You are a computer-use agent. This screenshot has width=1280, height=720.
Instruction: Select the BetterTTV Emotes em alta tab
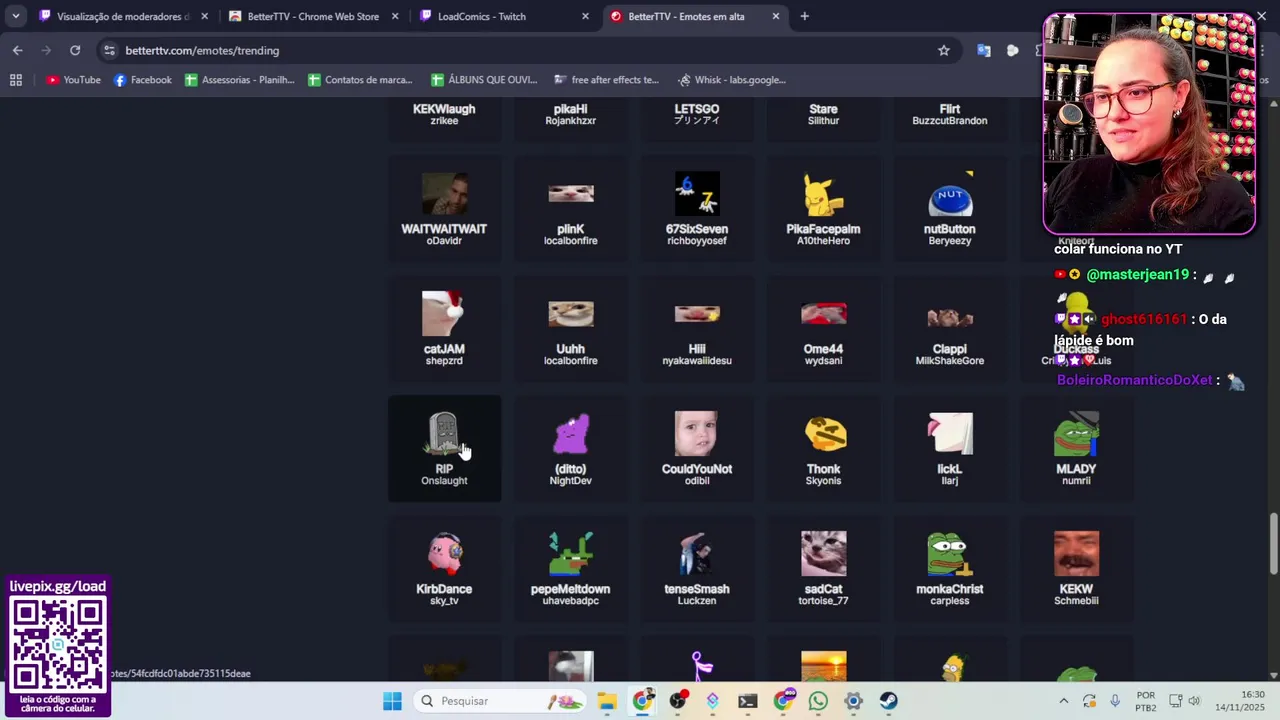(693, 16)
